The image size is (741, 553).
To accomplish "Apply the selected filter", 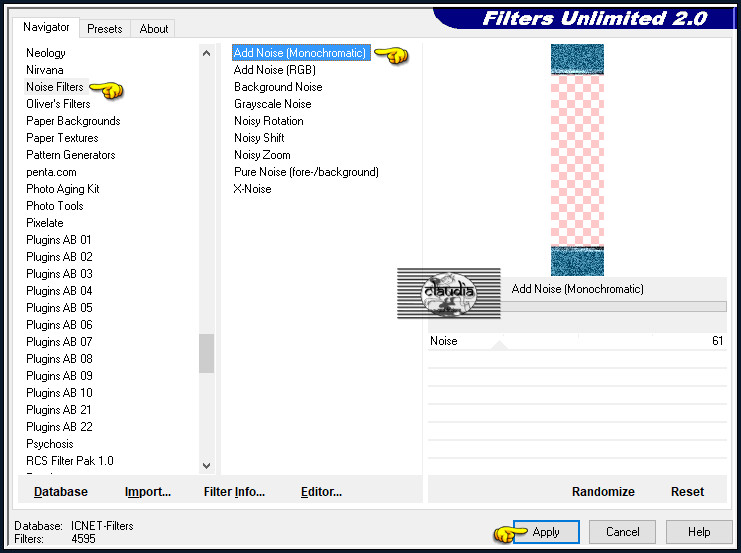I will 546,532.
